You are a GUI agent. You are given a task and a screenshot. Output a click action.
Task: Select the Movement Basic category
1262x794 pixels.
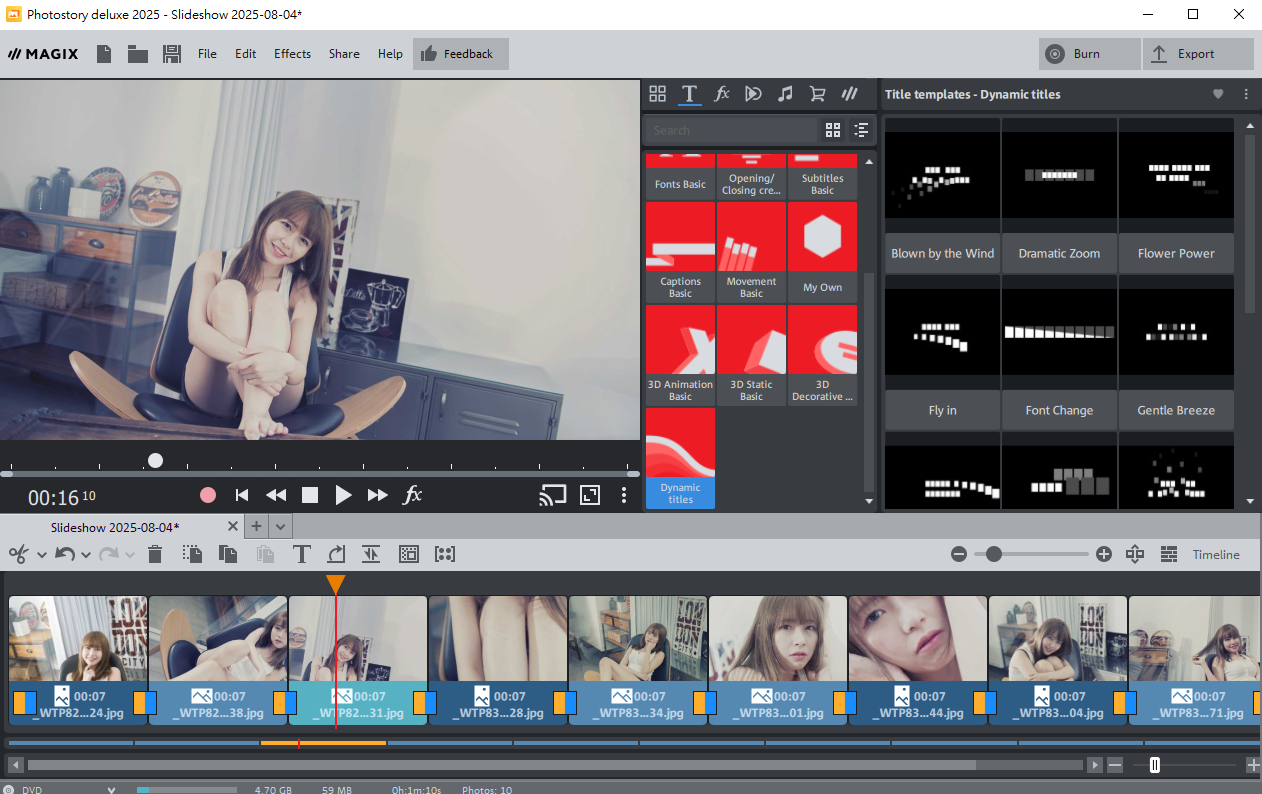pos(751,252)
